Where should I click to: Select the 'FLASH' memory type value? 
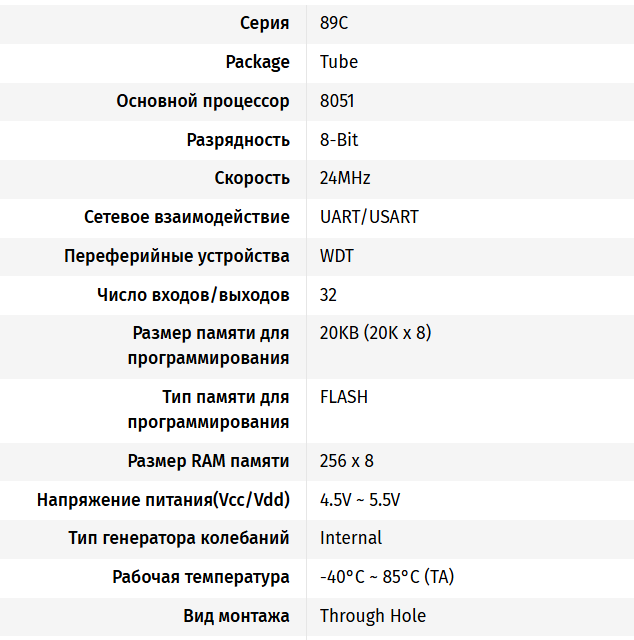pyautogui.click(x=344, y=397)
